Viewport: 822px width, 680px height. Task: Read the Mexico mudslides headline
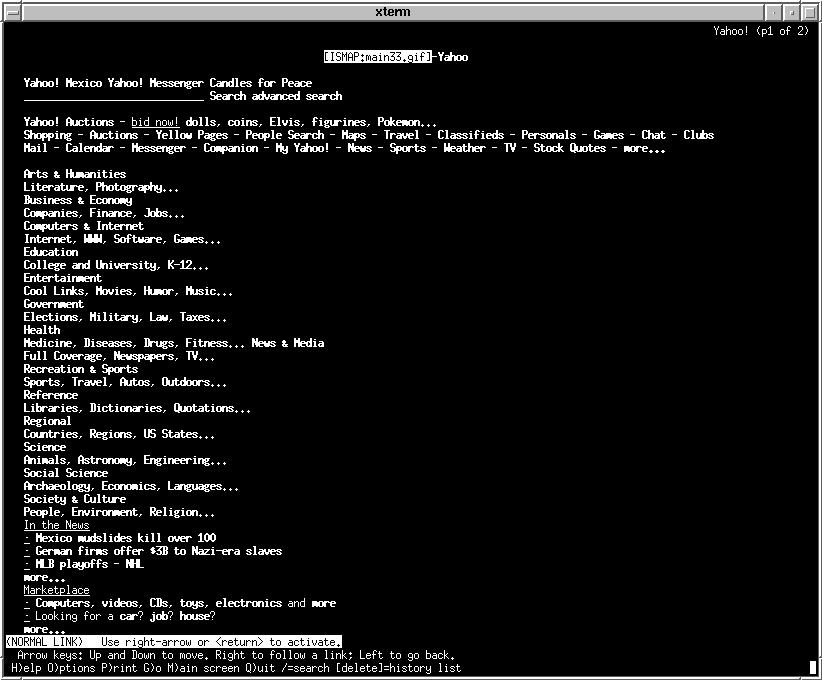click(x=125, y=539)
